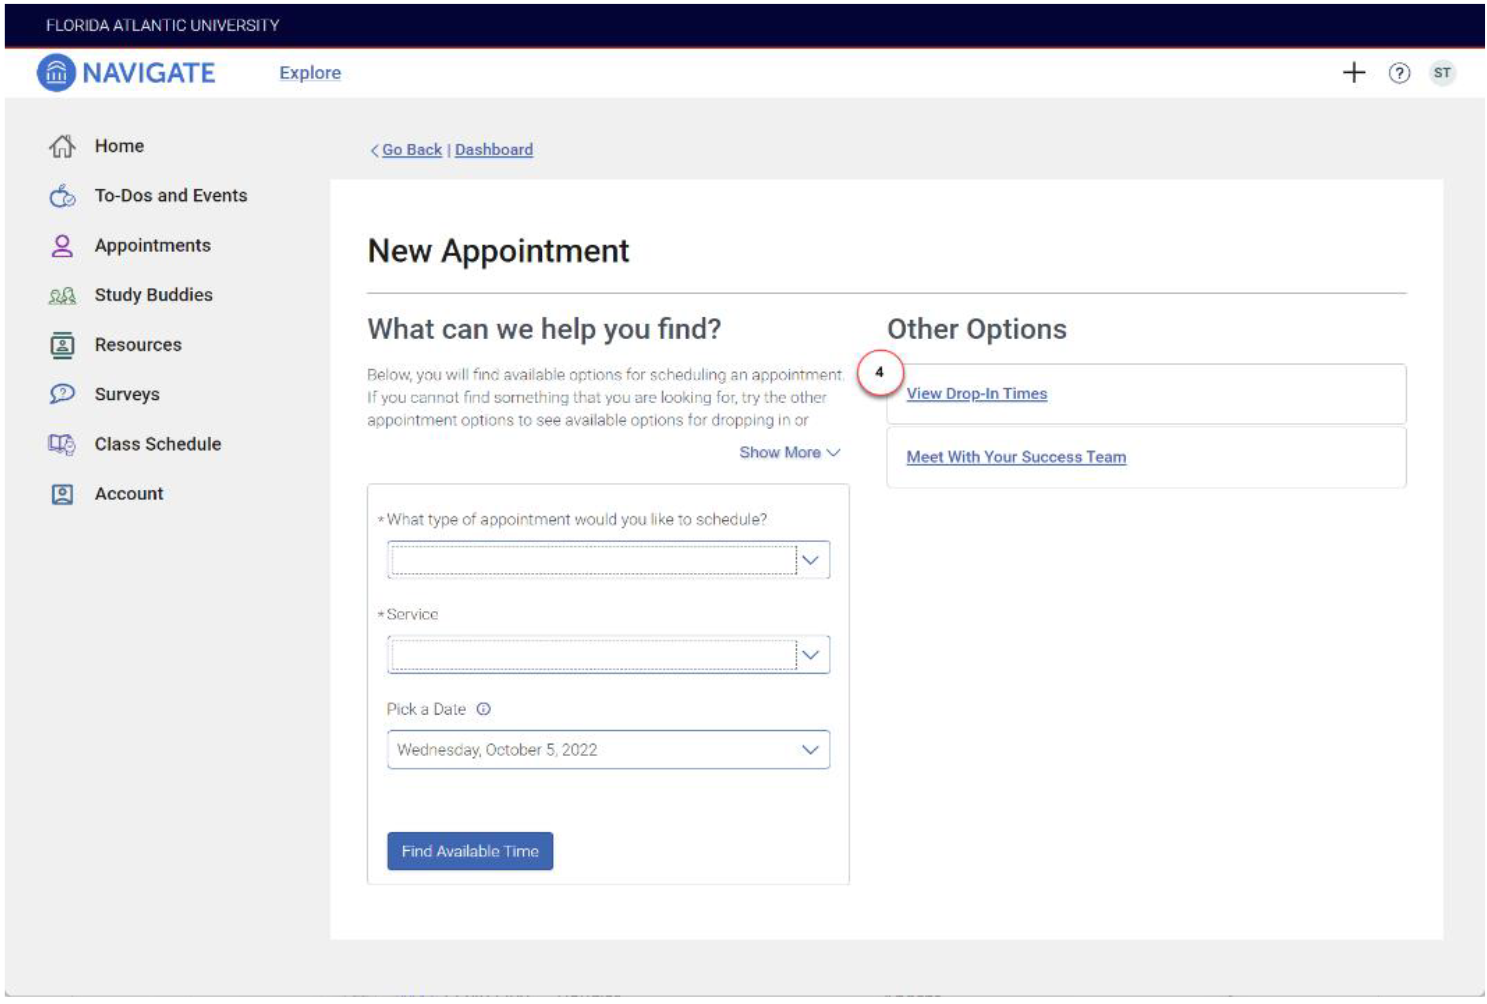The height and width of the screenshot is (1004, 1487).
Task: Open the appointment type dropdown
Action: [x=608, y=560]
